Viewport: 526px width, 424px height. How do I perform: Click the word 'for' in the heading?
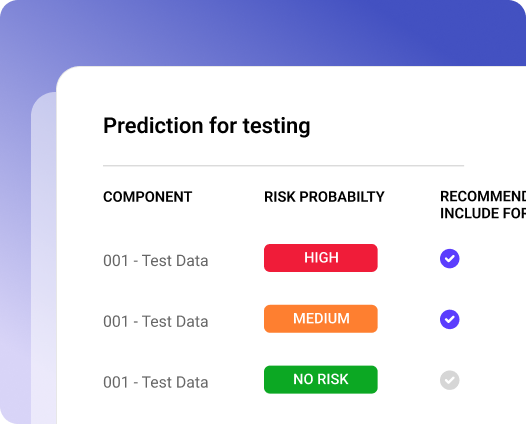coord(223,125)
